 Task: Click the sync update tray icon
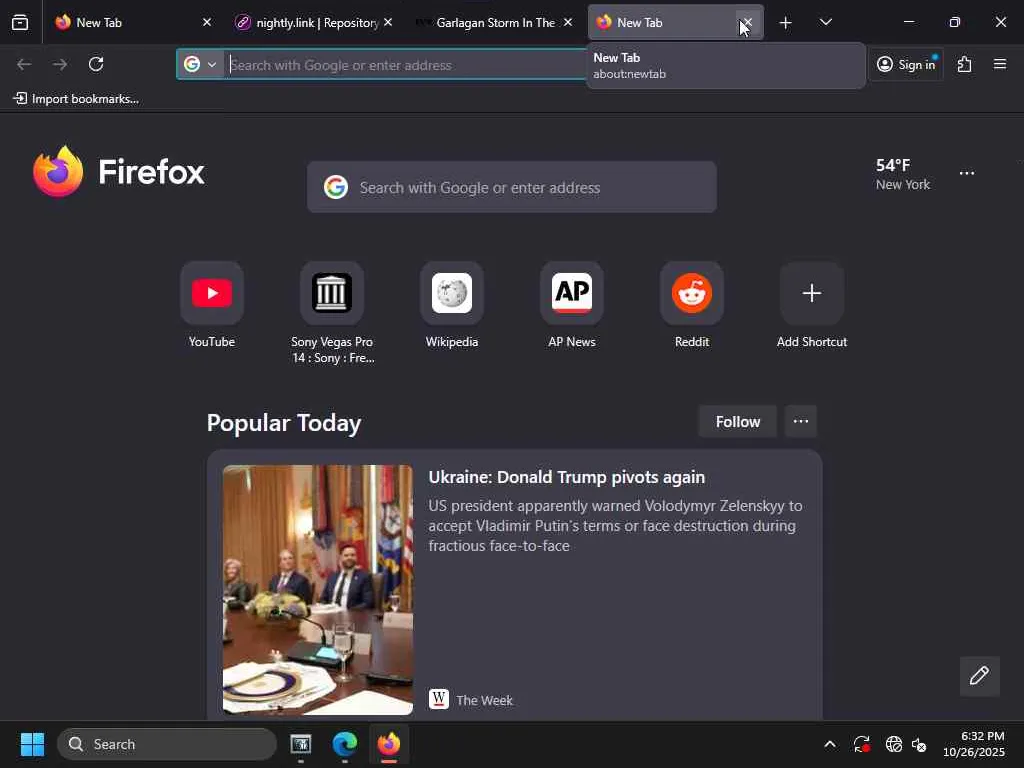point(861,744)
